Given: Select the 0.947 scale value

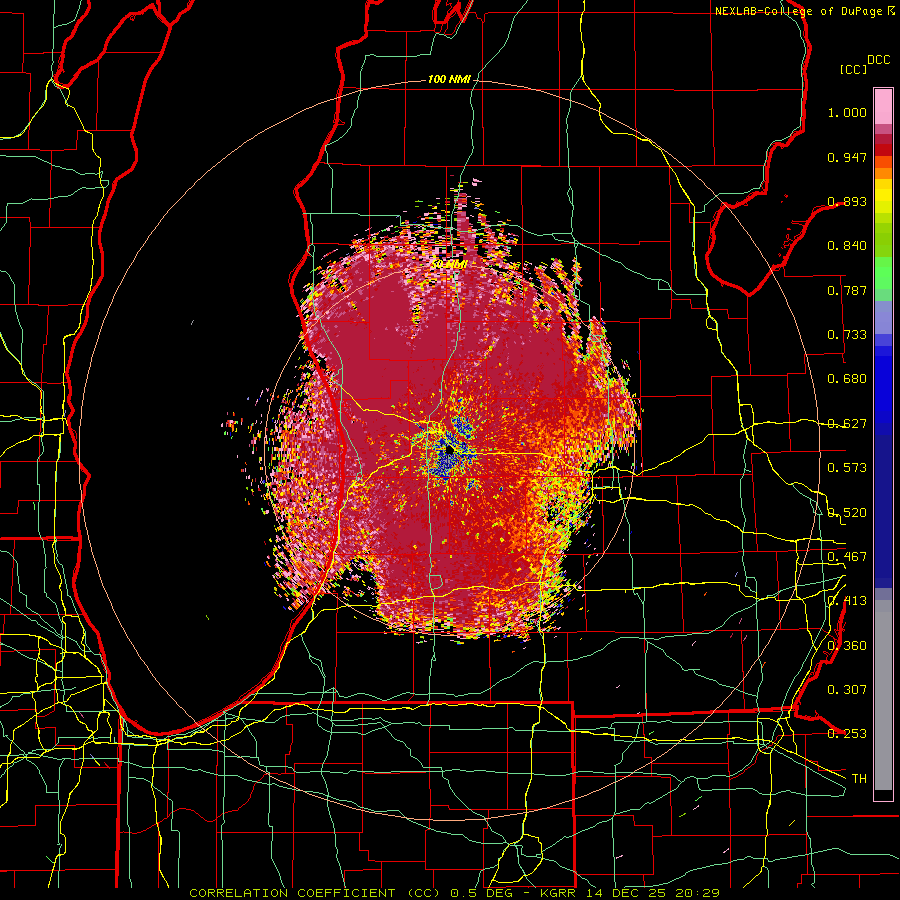Looking at the screenshot, I should point(847,157).
